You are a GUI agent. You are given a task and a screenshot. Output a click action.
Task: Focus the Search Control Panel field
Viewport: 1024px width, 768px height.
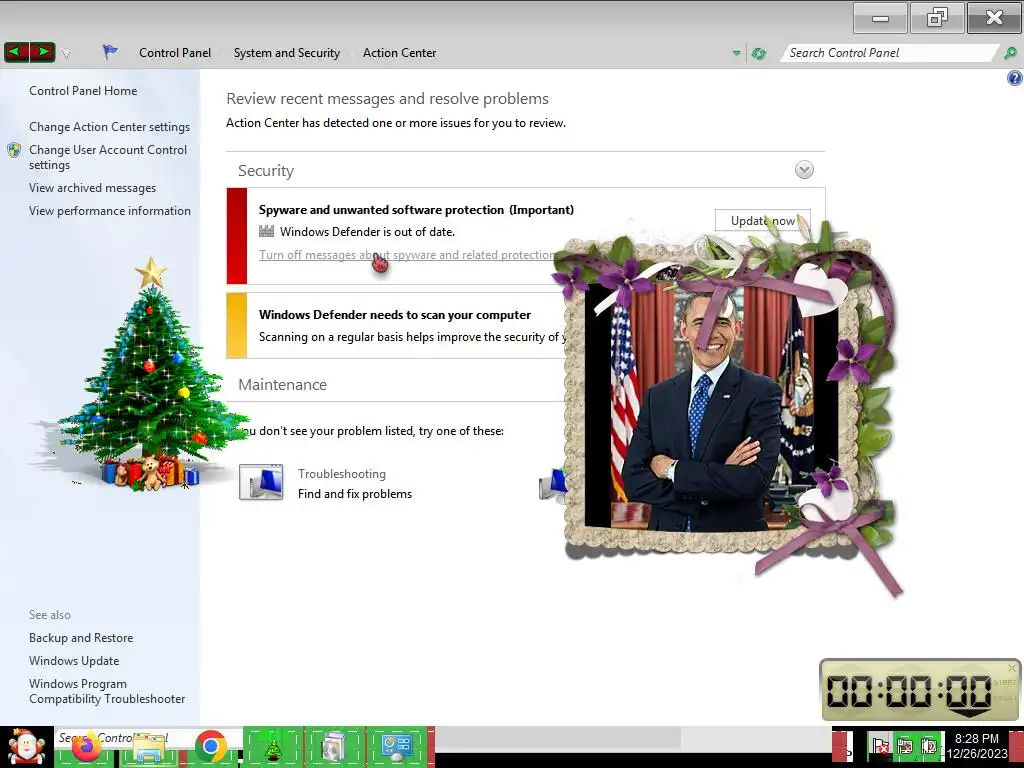pos(888,53)
